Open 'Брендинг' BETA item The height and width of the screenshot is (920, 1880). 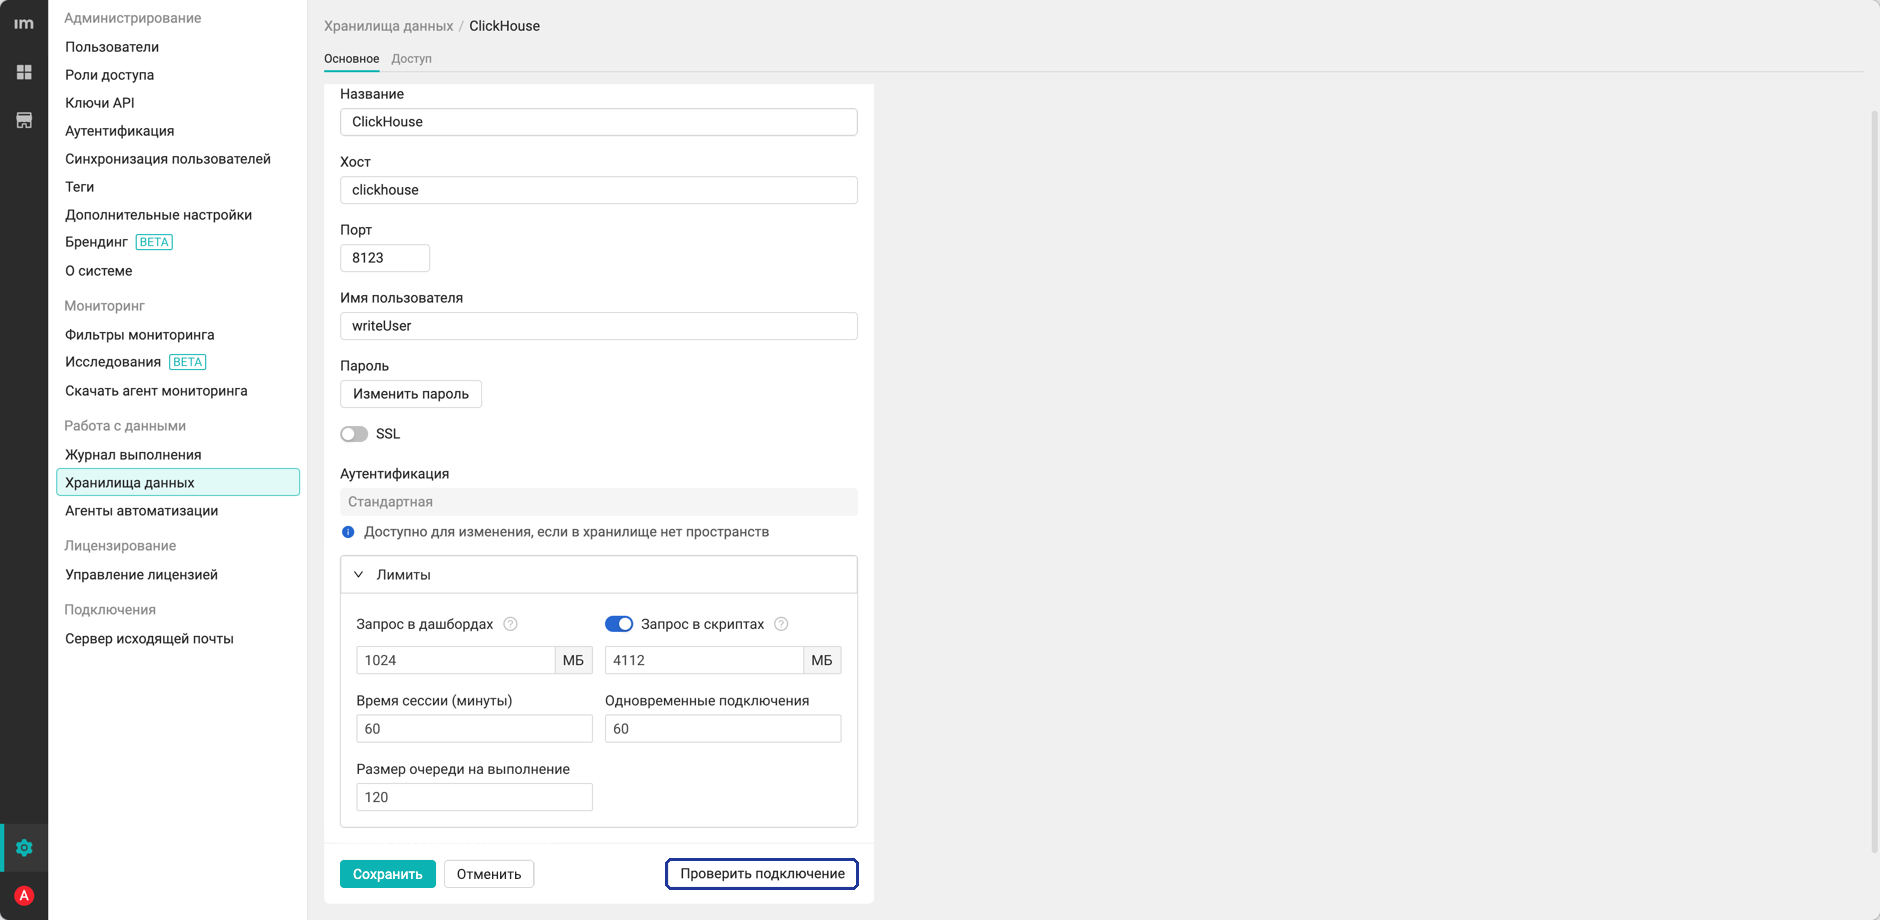tap(118, 242)
